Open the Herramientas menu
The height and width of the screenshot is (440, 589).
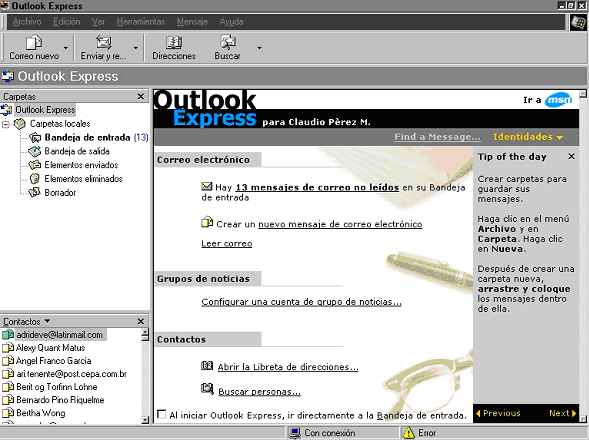point(141,22)
